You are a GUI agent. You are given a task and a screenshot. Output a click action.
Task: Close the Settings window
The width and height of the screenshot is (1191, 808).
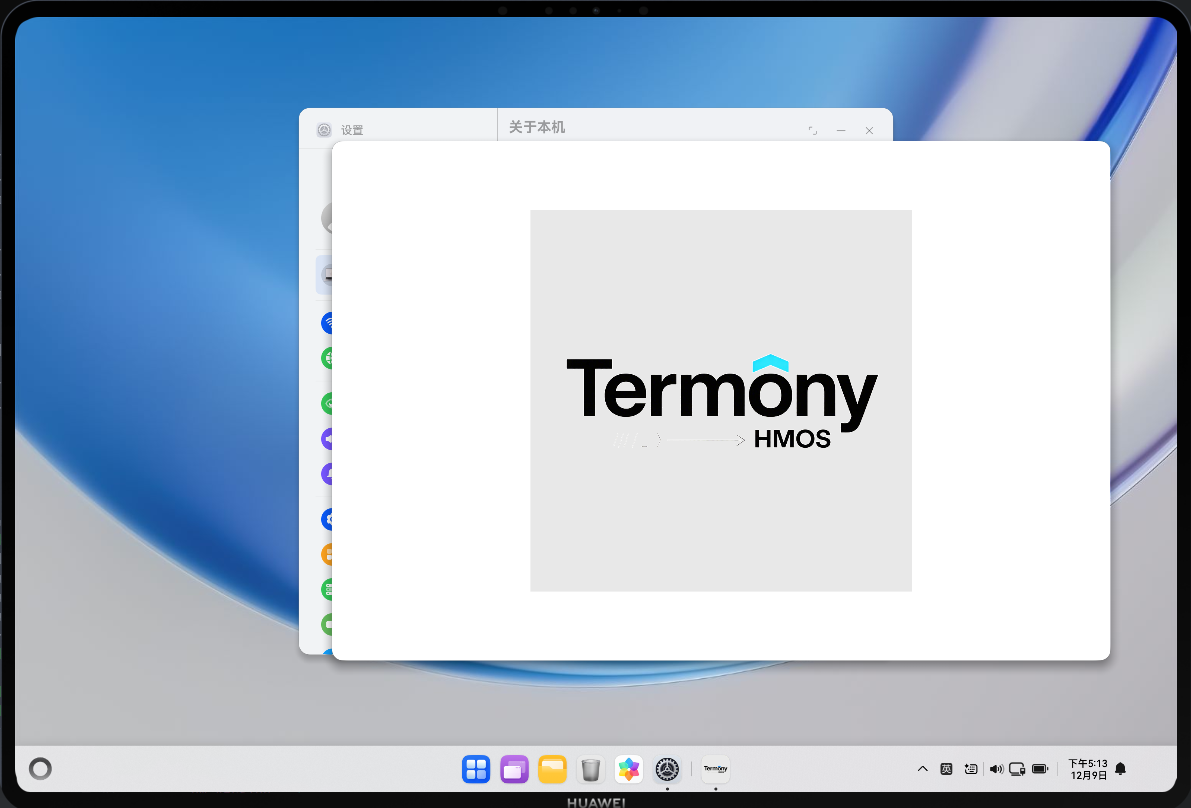(869, 131)
